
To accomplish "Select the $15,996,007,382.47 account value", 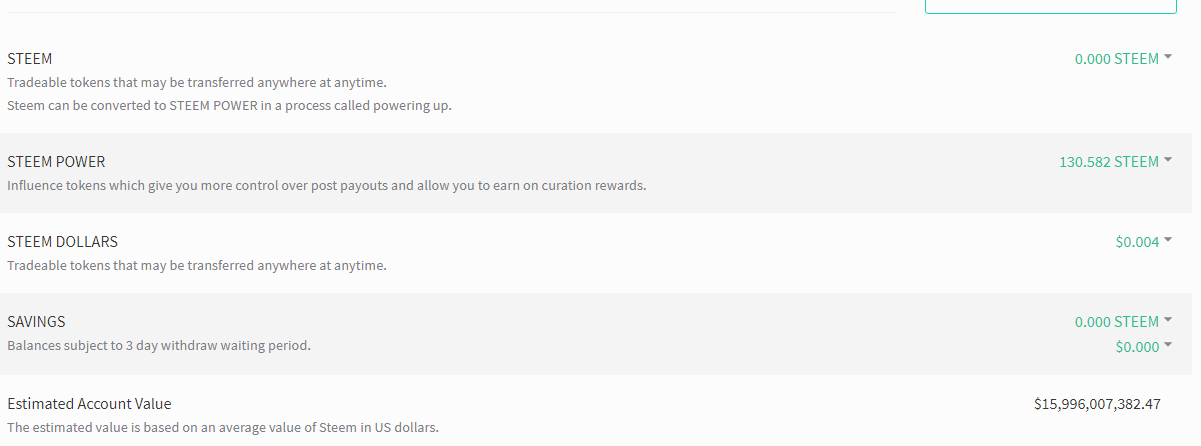I will tap(1097, 404).
